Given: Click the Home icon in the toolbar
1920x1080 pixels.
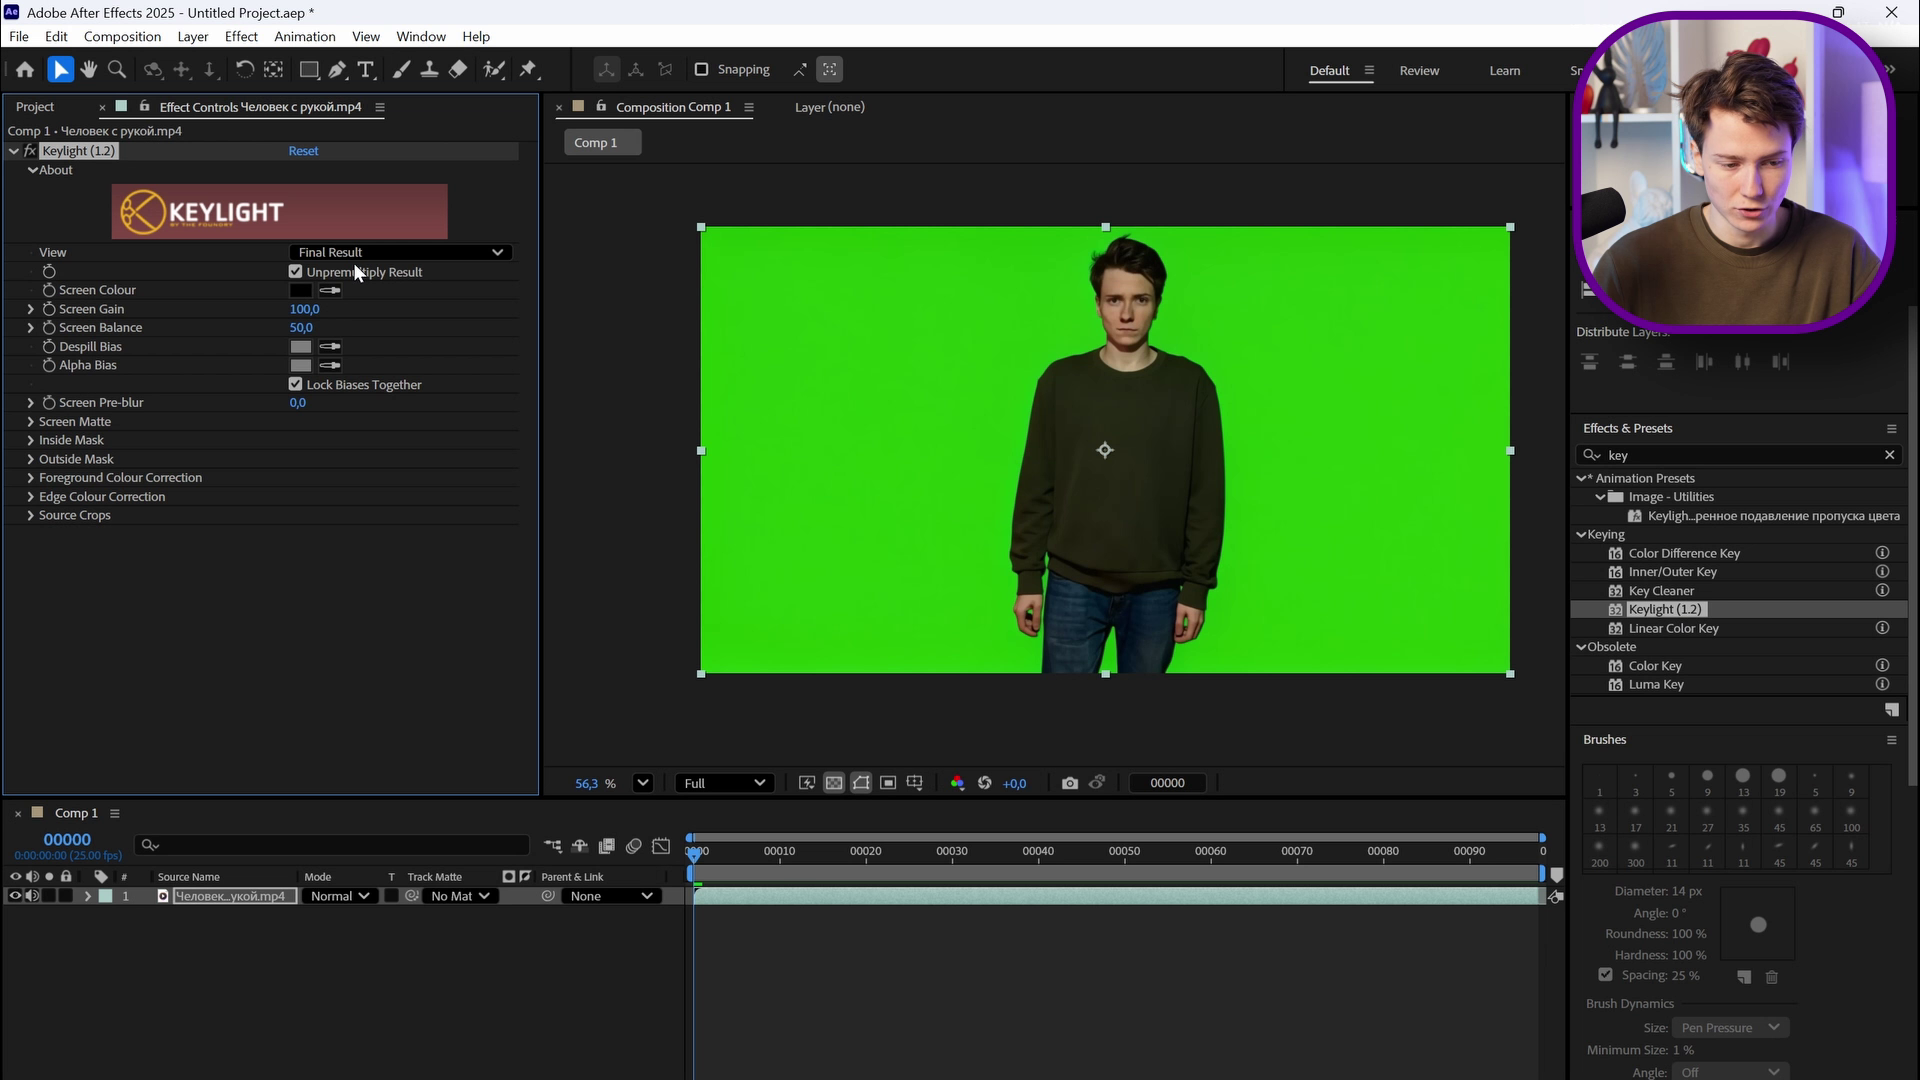Looking at the screenshot, I should 25,70.
